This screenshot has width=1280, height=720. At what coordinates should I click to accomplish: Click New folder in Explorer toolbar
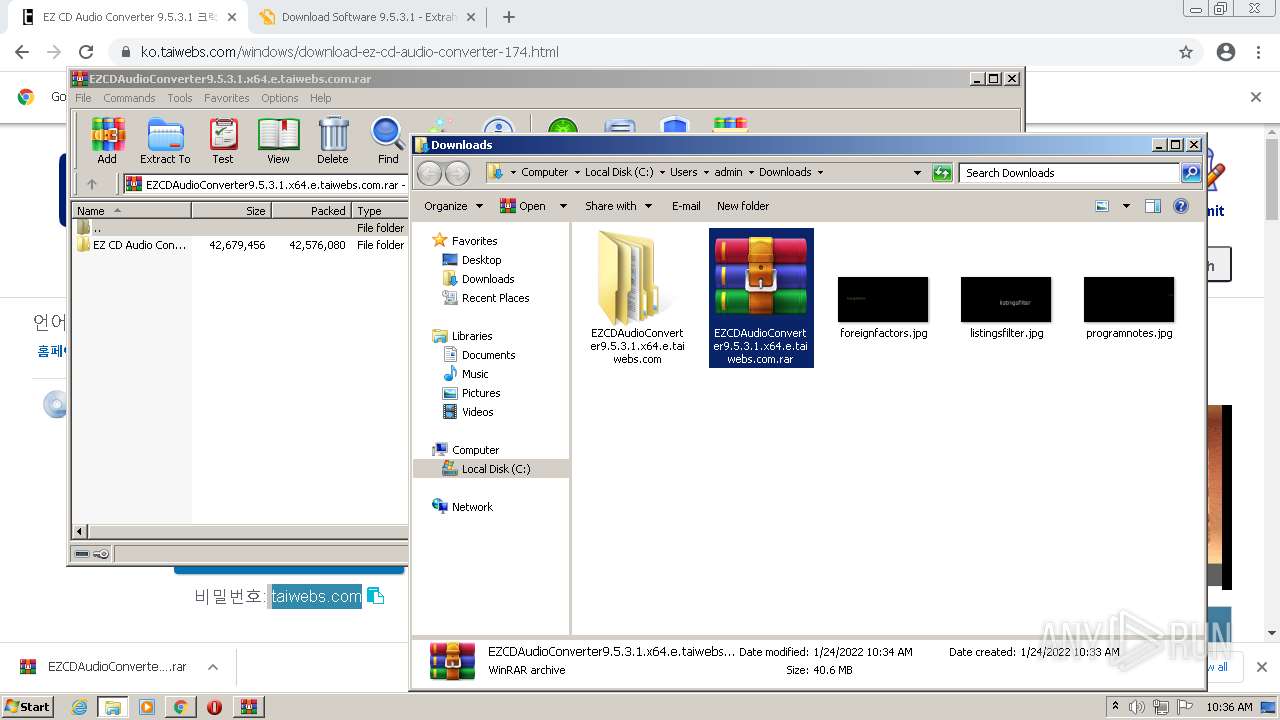[743, 206]
